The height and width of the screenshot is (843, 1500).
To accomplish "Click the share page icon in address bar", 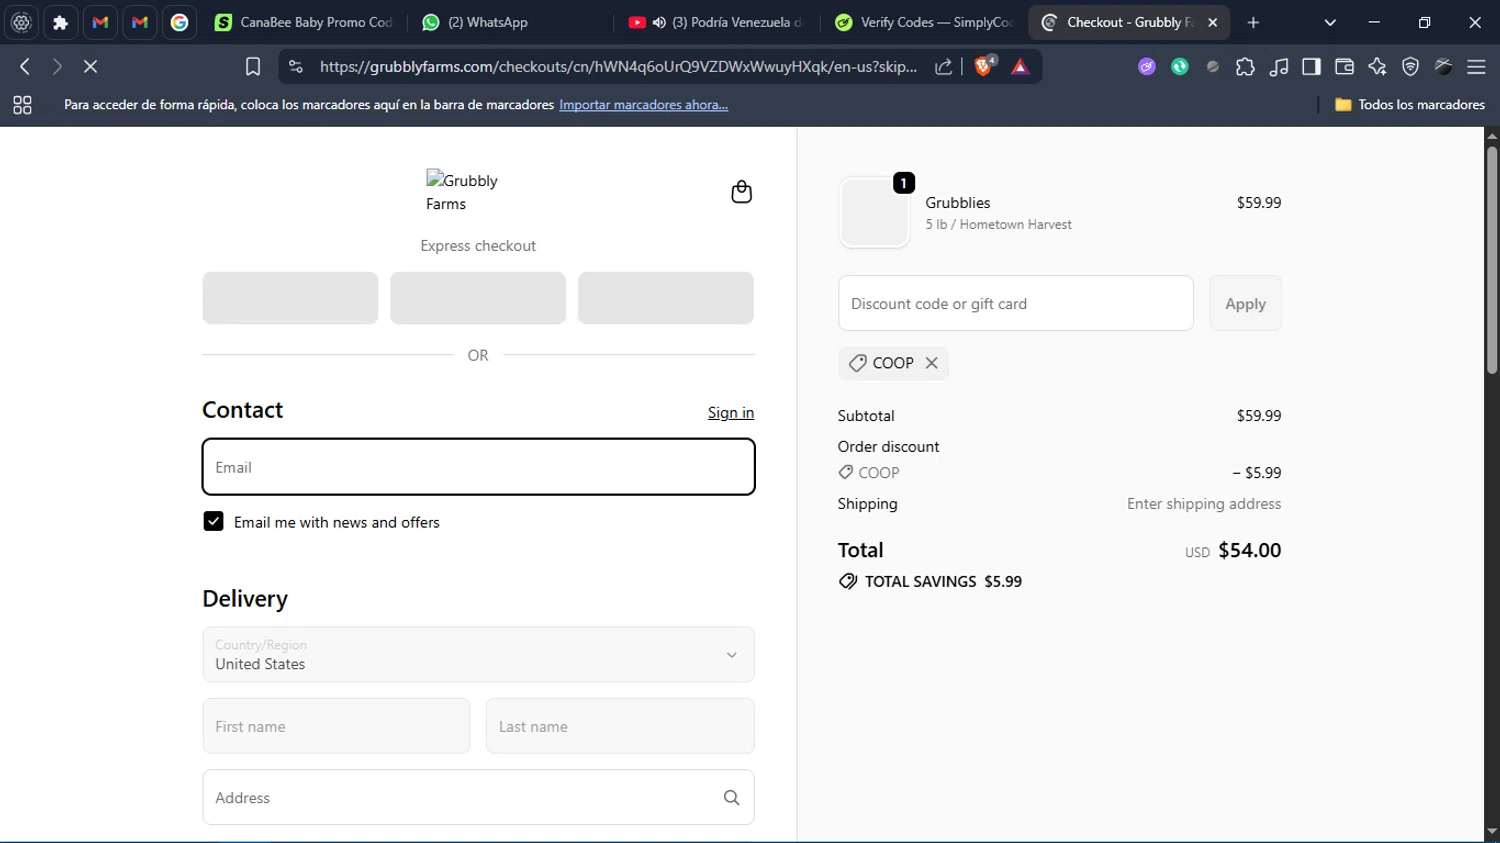I will 943,66.
